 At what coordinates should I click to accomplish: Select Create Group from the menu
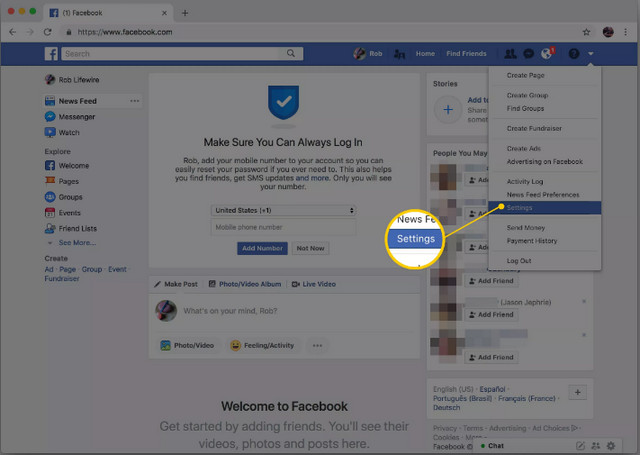click(x=527, y=95)
